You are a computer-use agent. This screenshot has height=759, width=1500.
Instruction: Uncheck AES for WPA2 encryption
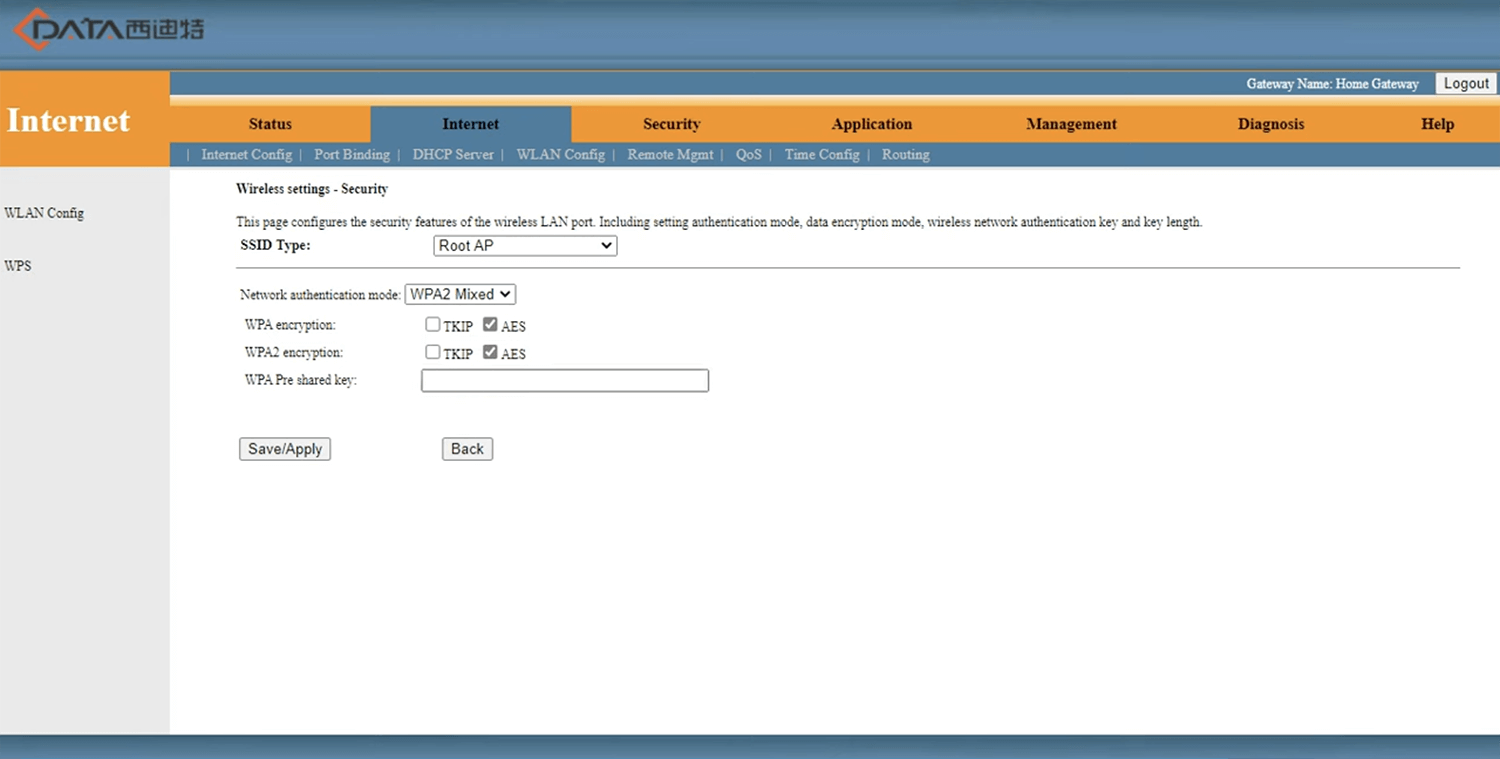pos(490,352)
